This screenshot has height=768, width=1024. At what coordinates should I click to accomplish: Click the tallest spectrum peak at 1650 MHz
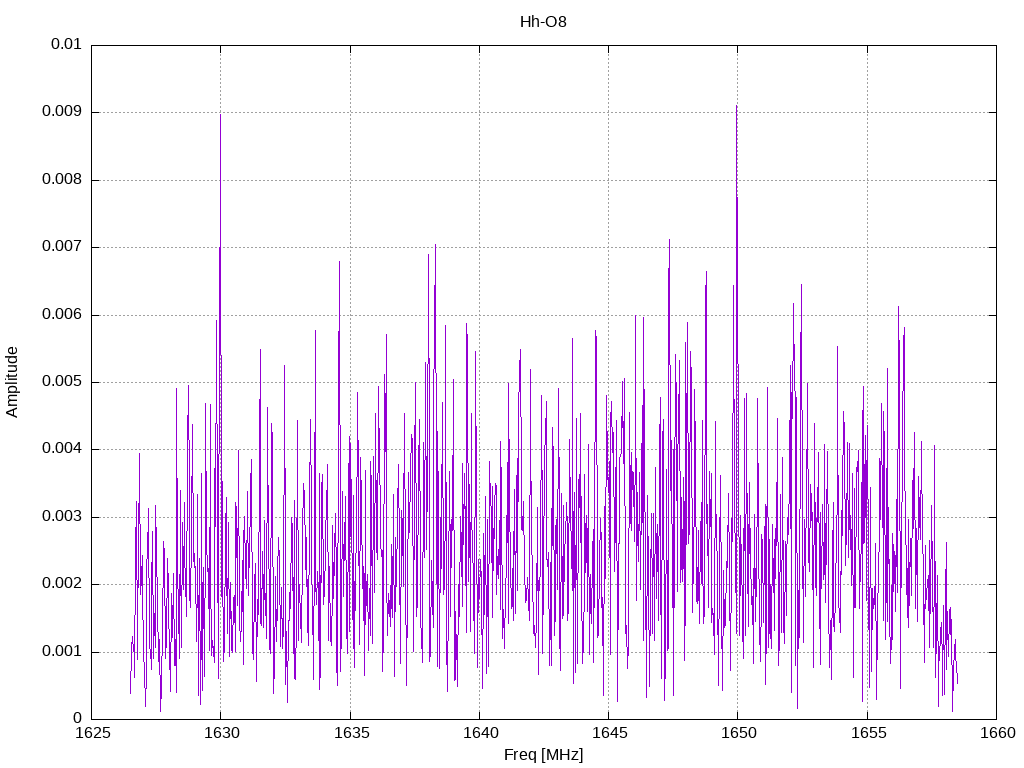point(737,106)
